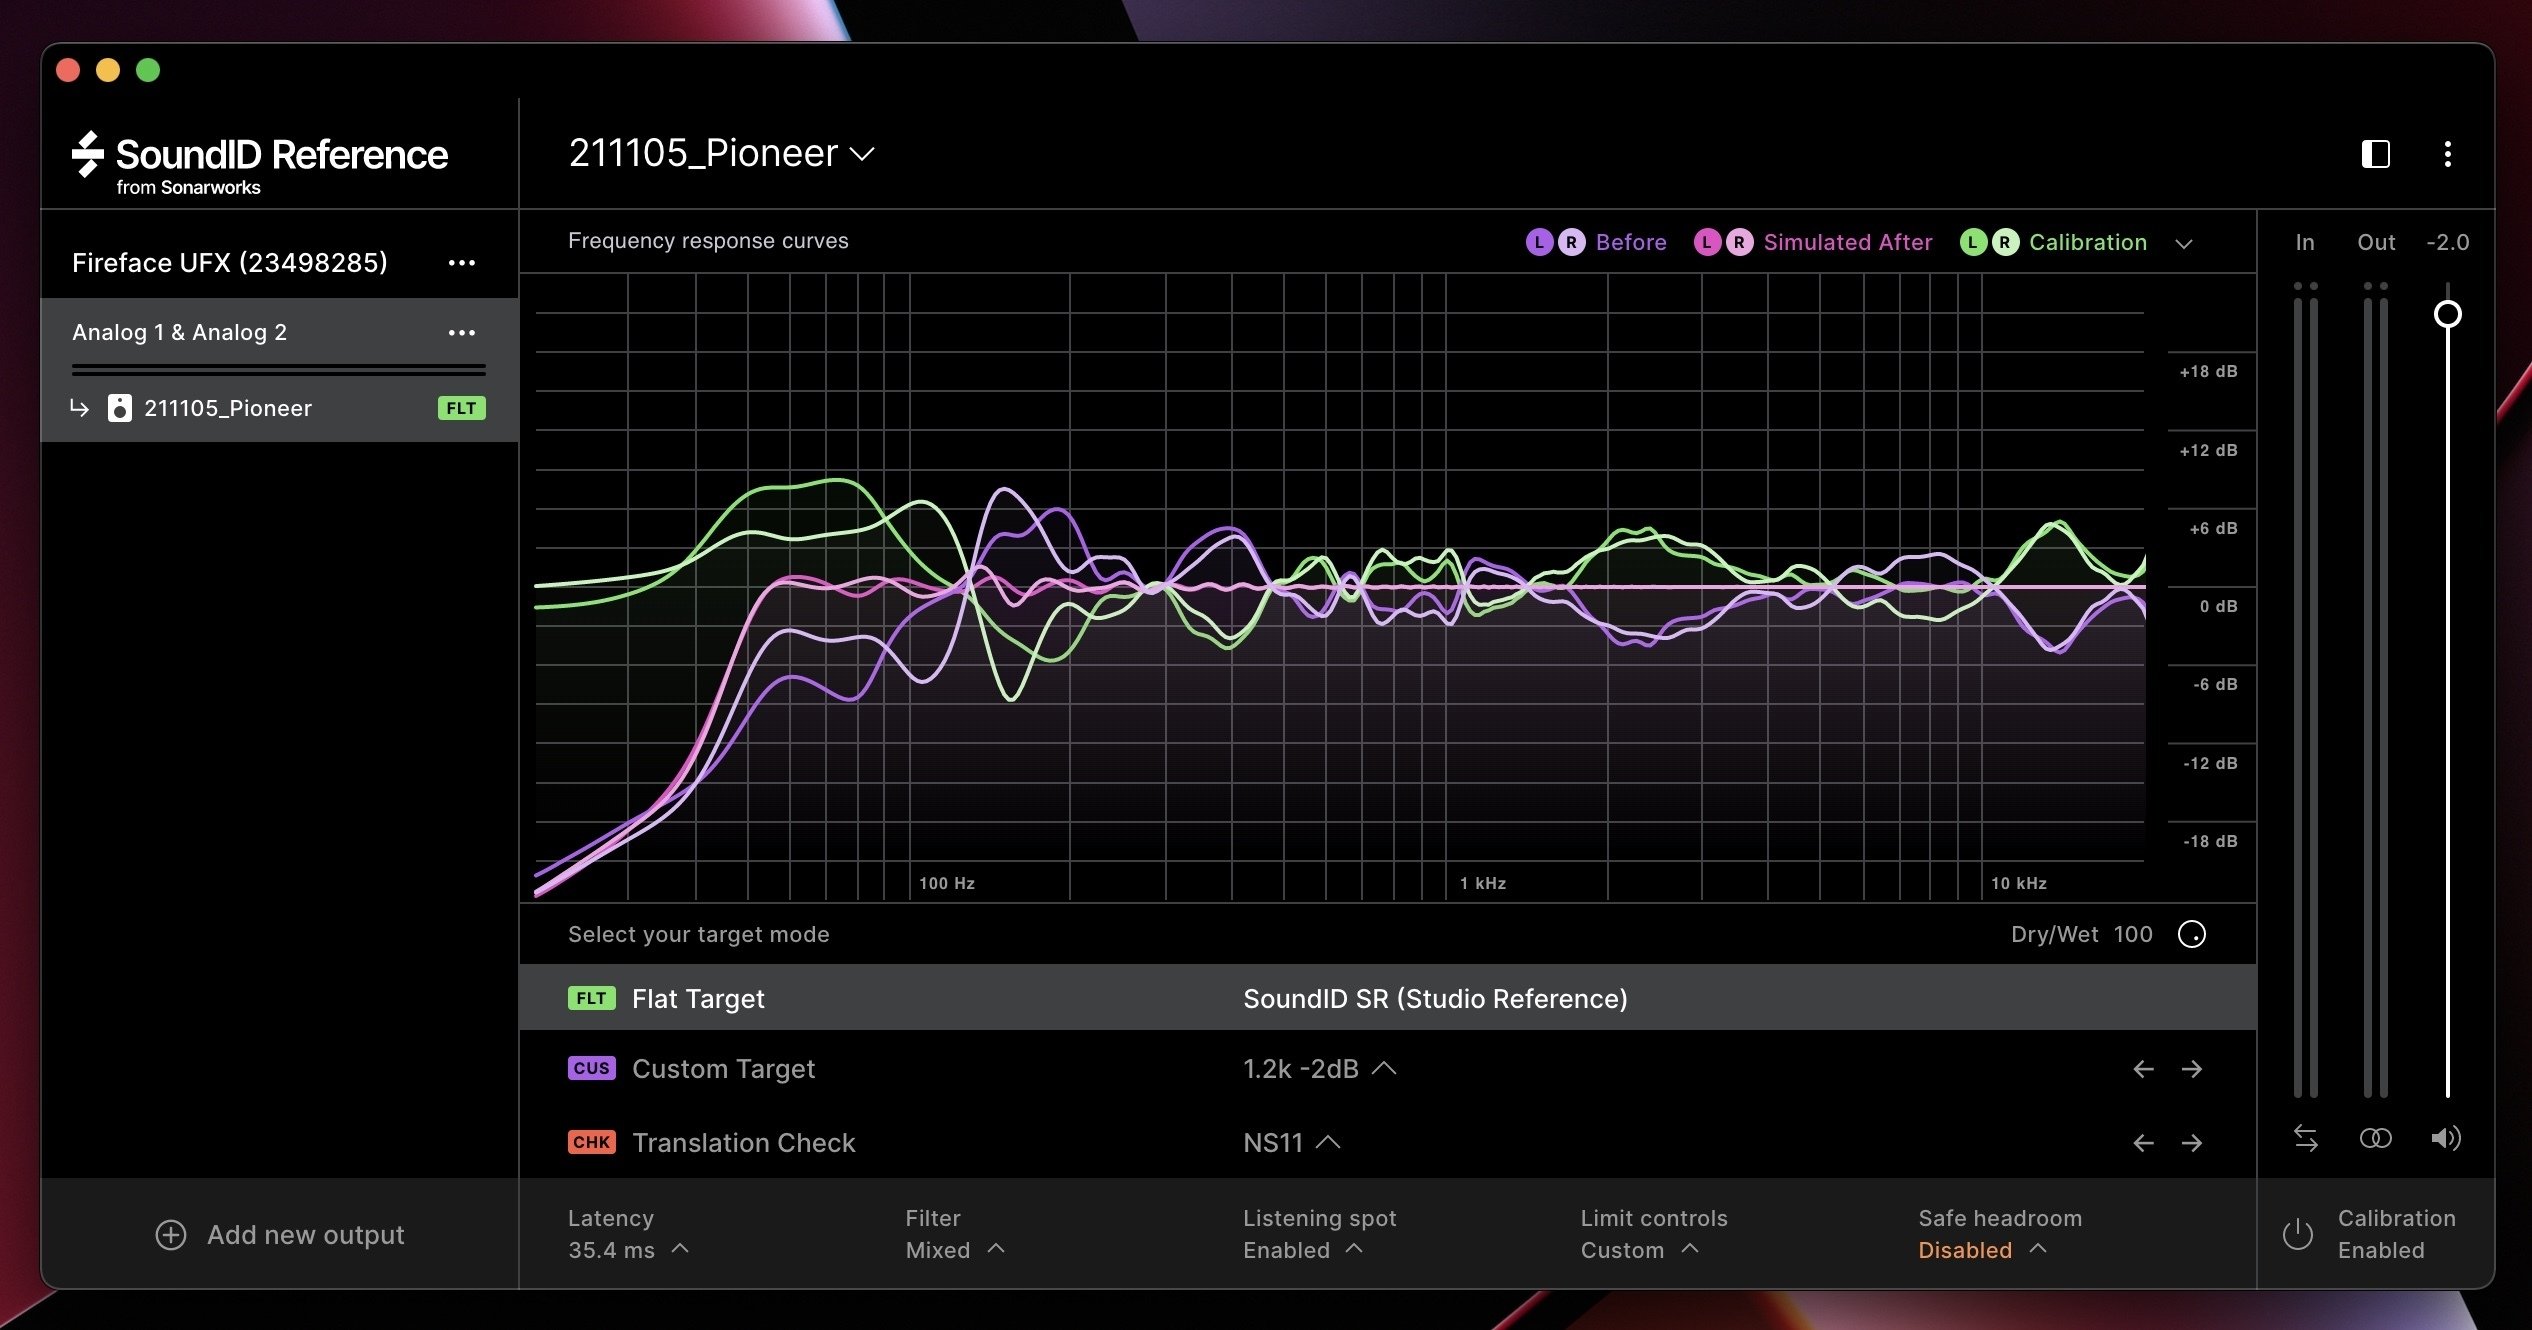Click the Out level meter
The width and height of the screenshot is (2532, 1330).
tap(2375, 690)
